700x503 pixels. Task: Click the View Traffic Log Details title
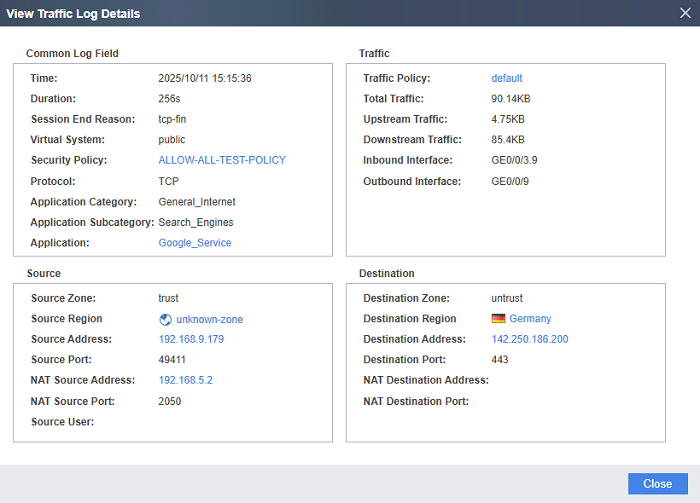point(73,14)
